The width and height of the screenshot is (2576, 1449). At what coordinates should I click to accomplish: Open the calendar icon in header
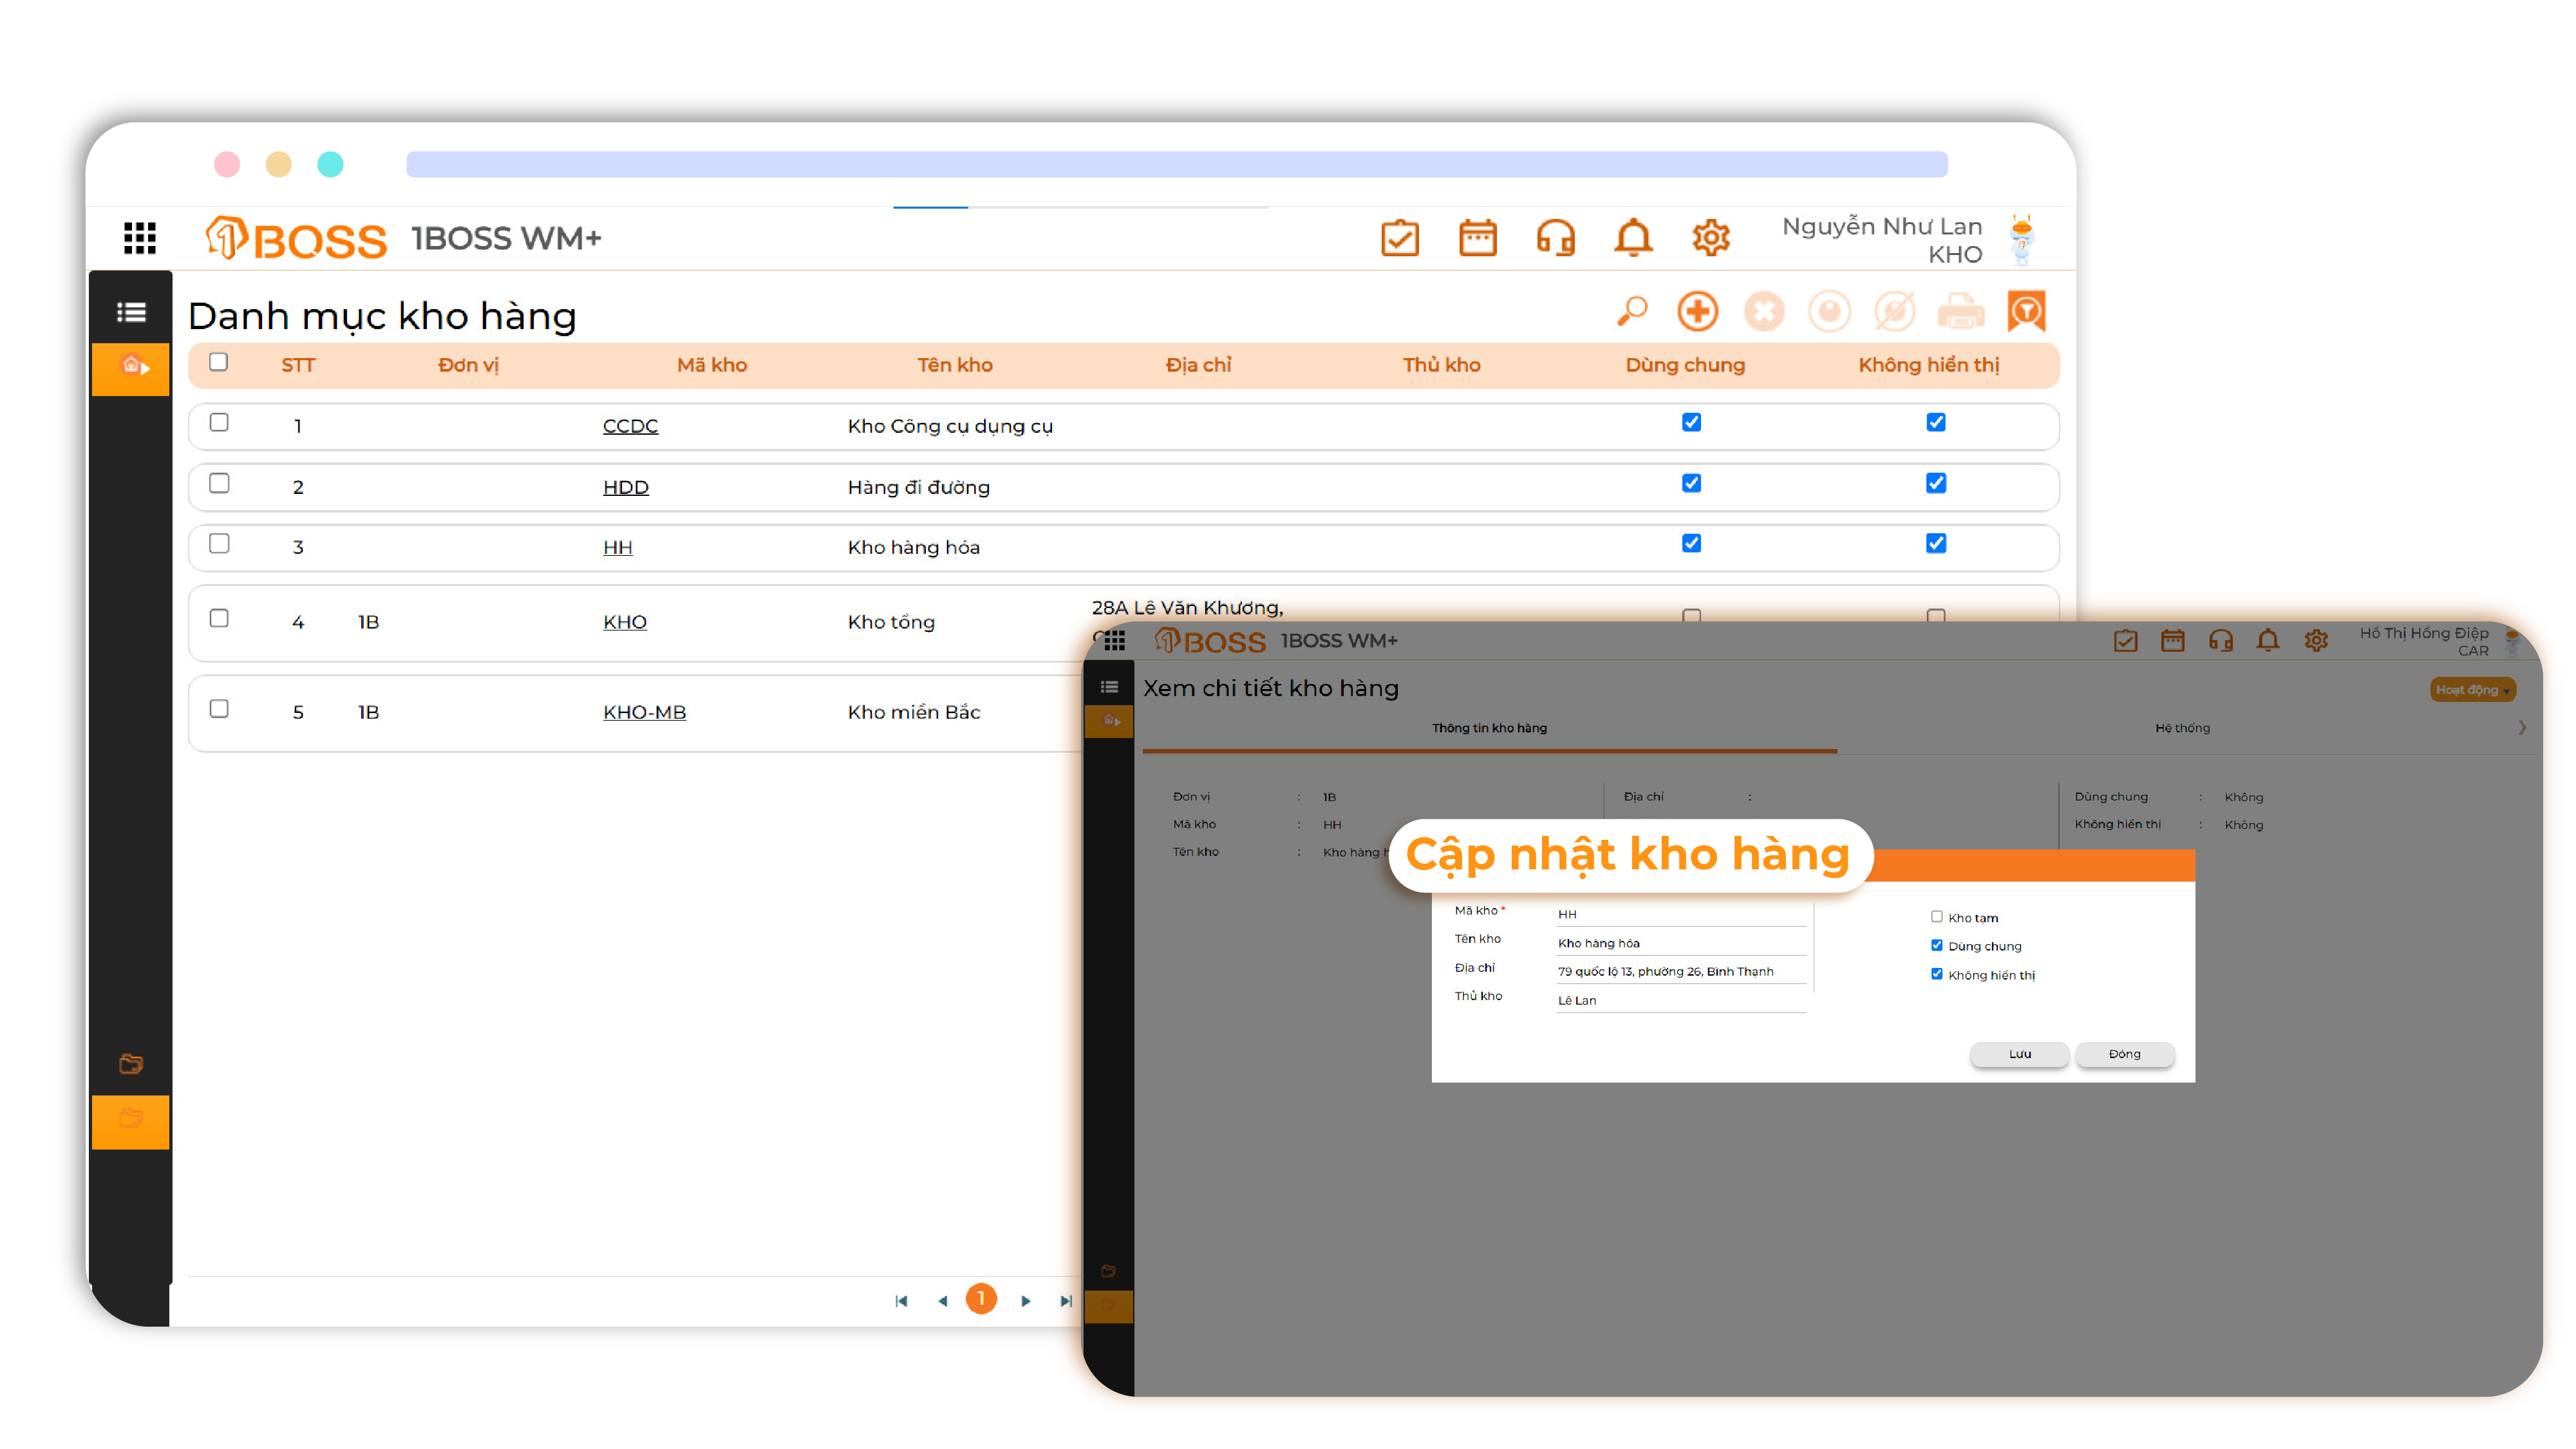click(x=1477, y=238)
